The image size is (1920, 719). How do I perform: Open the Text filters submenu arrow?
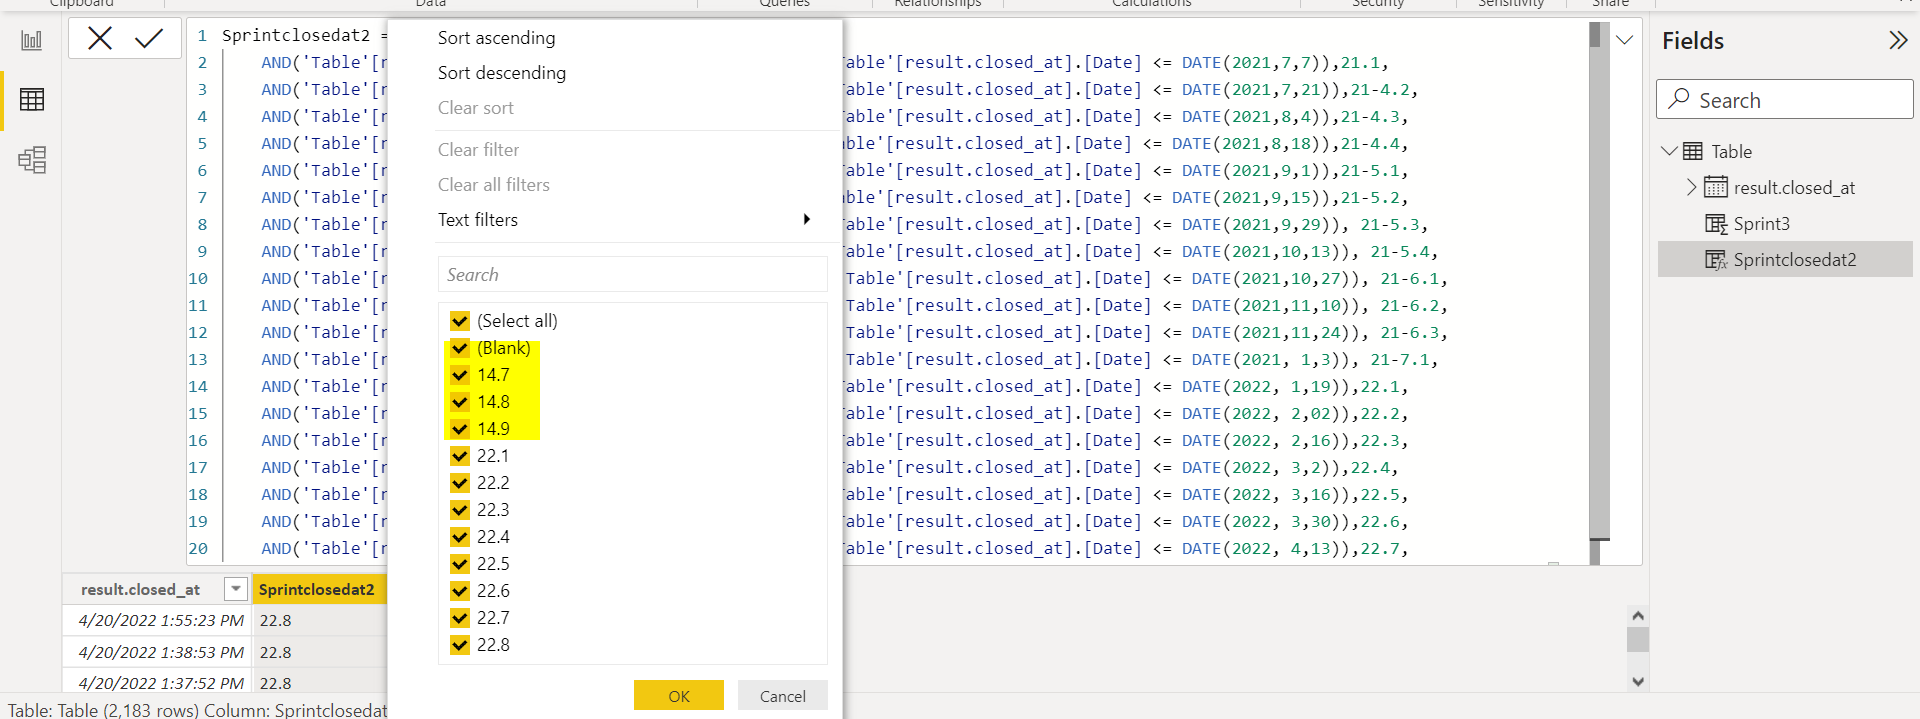[x=806, y=219]
